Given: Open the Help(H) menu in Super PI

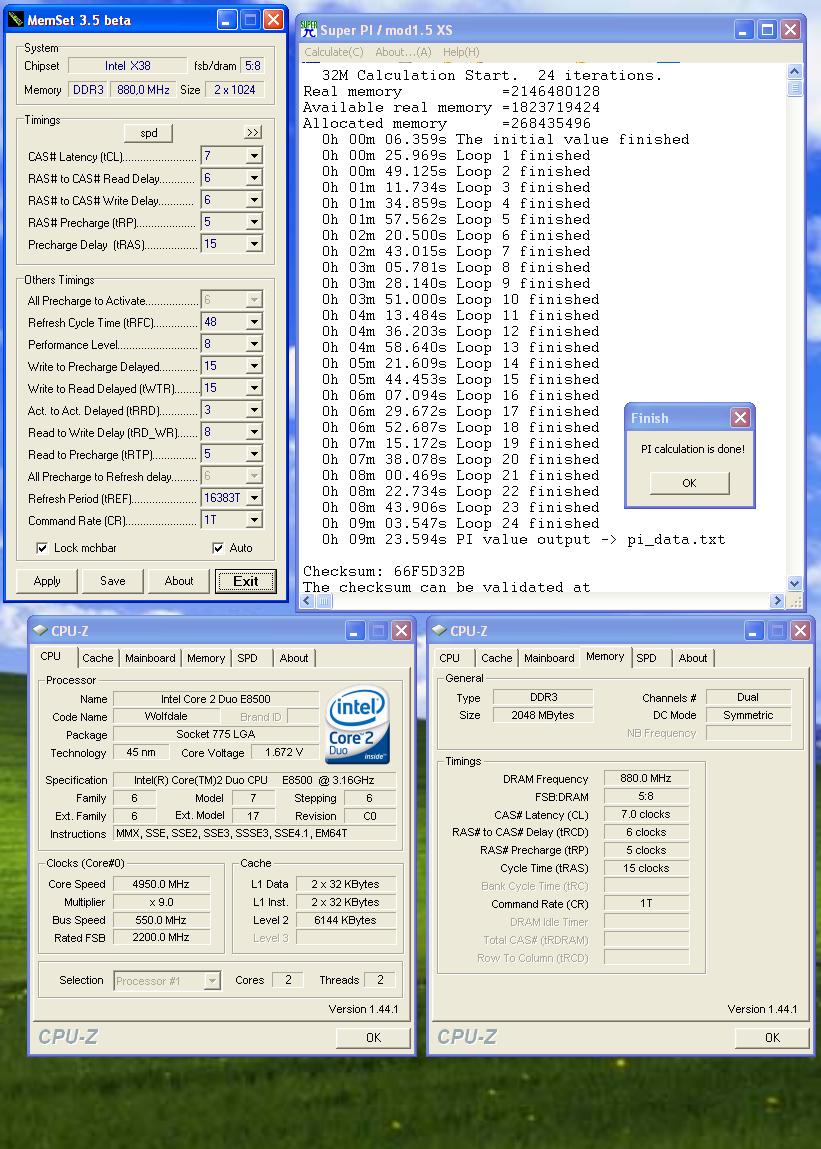Looking at the screenshot, I should click(x=461, y=52).
